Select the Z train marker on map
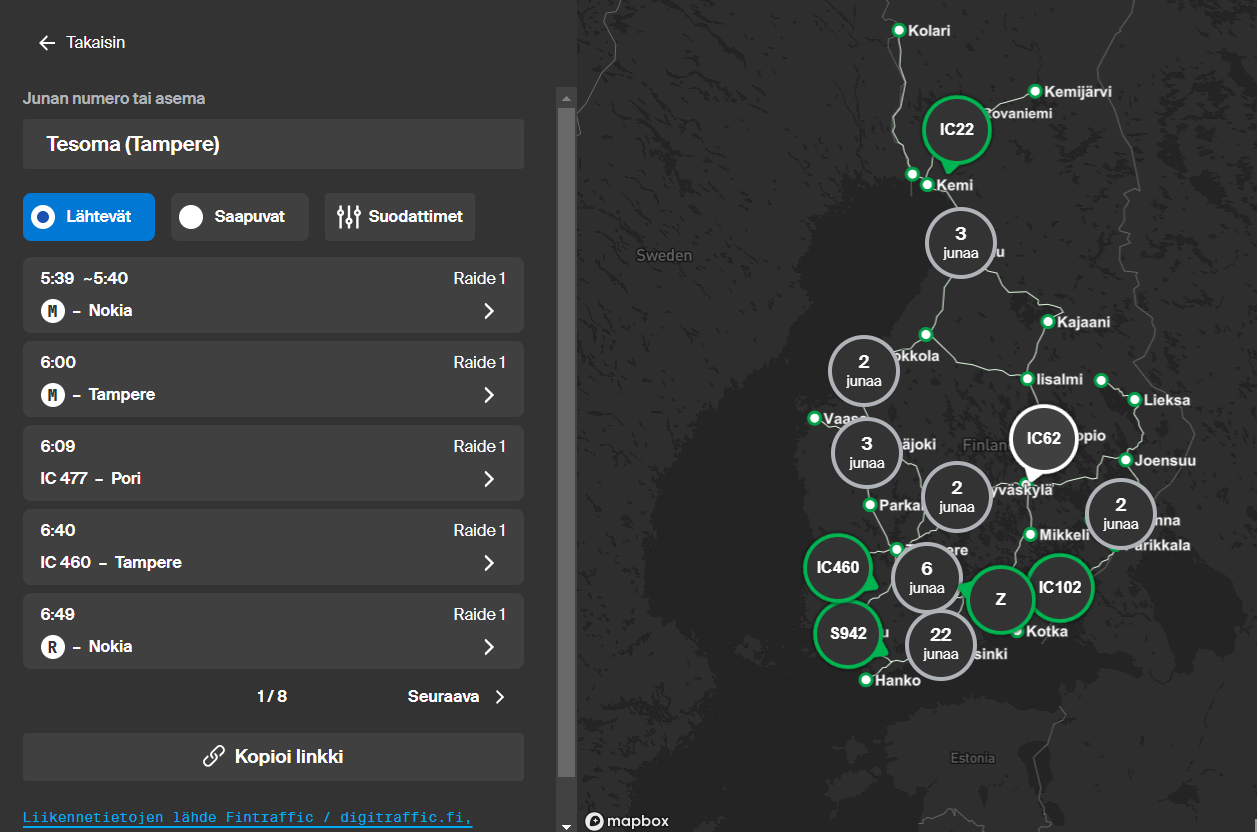The width and height of the screenshot is (1257, 832). click(1000, 599)
